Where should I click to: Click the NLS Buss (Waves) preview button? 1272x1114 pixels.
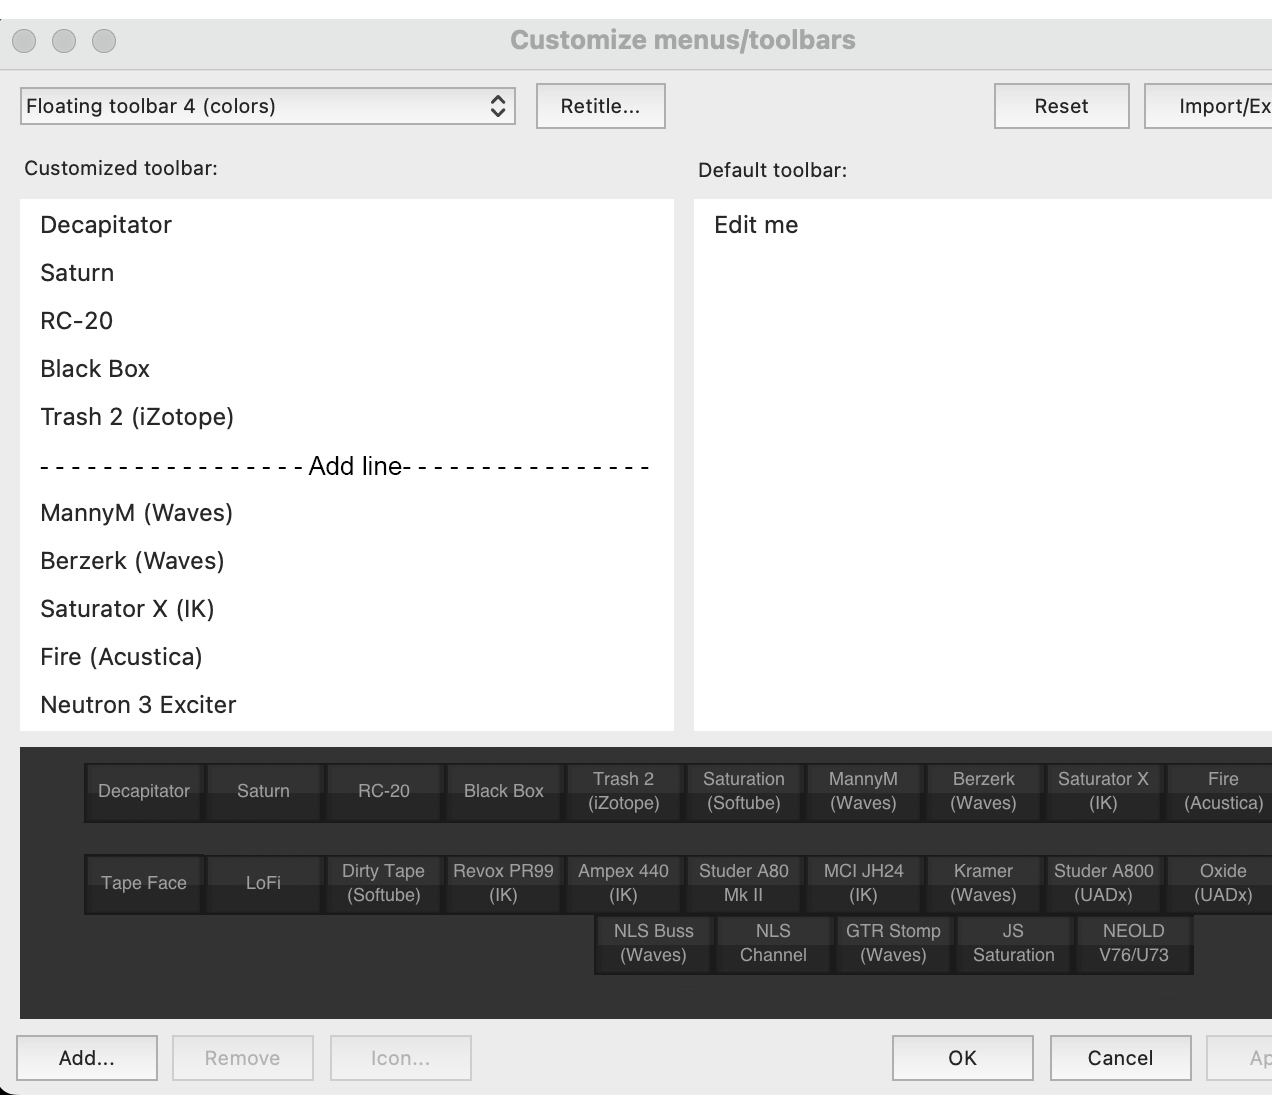pos(654,943)
